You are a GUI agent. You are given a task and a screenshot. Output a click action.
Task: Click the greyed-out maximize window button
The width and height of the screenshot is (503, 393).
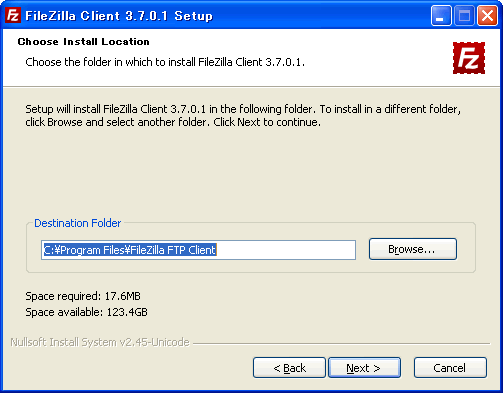click(464, 15)
